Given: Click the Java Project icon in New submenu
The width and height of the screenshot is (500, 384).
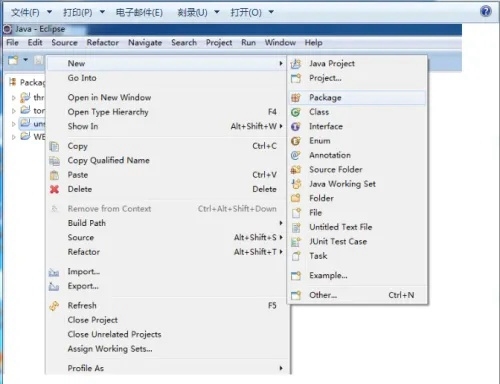Looking at the screenshot, I should click(x=296, y=64).
